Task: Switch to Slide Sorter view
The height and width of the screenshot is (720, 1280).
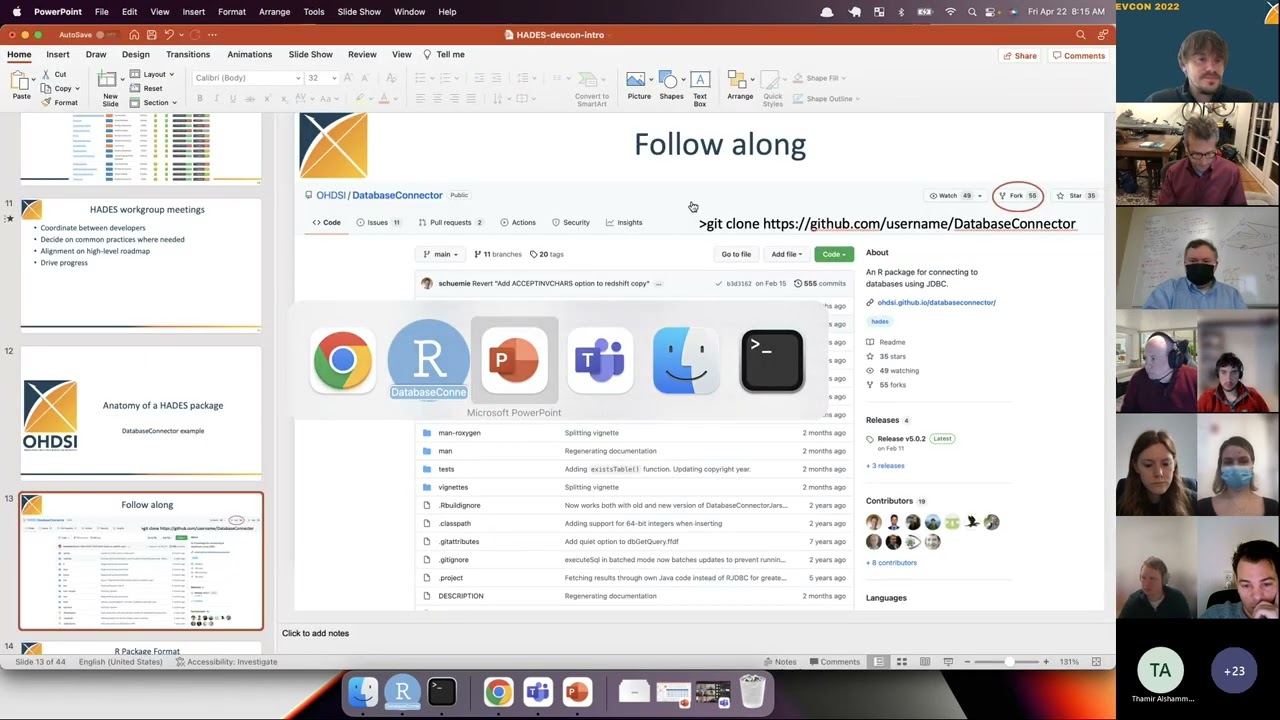Action: (x=901, y=662)
